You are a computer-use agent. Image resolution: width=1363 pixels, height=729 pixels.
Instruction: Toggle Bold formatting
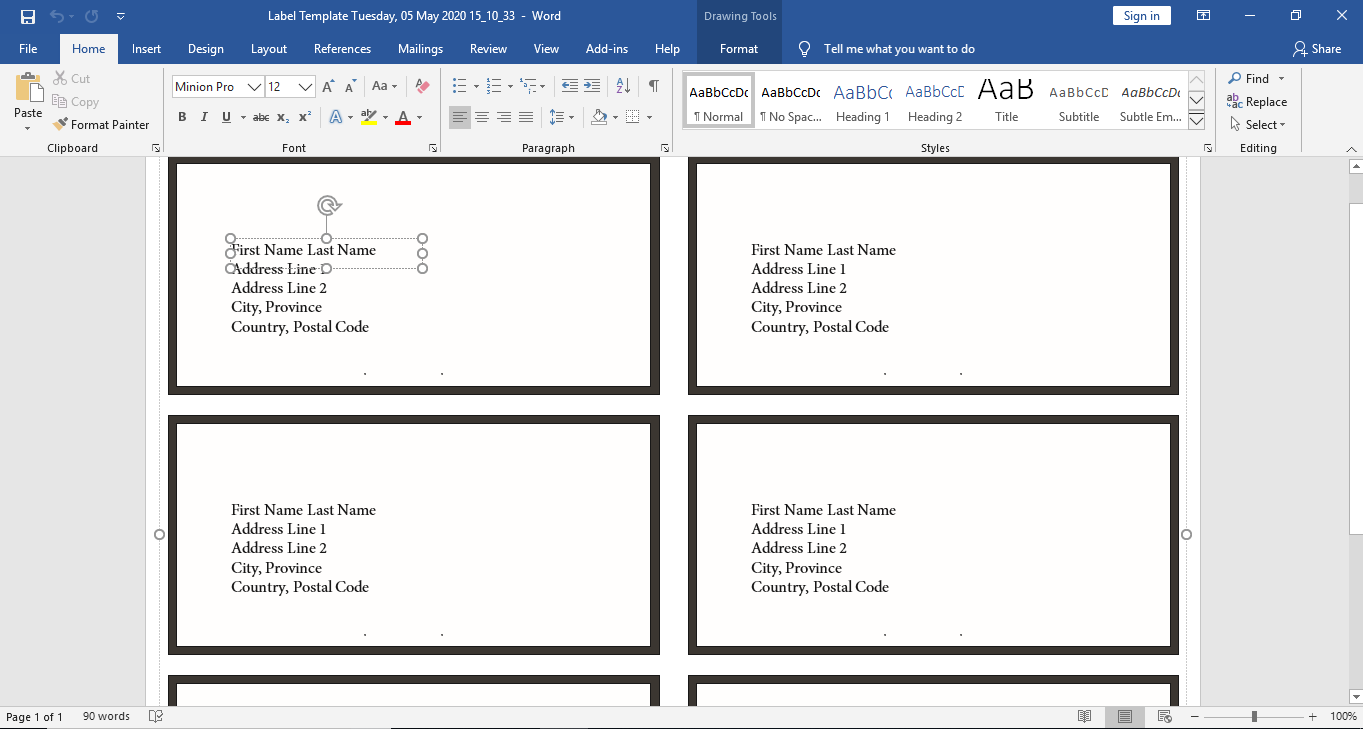pyautogui.click(x=182, y=118)
